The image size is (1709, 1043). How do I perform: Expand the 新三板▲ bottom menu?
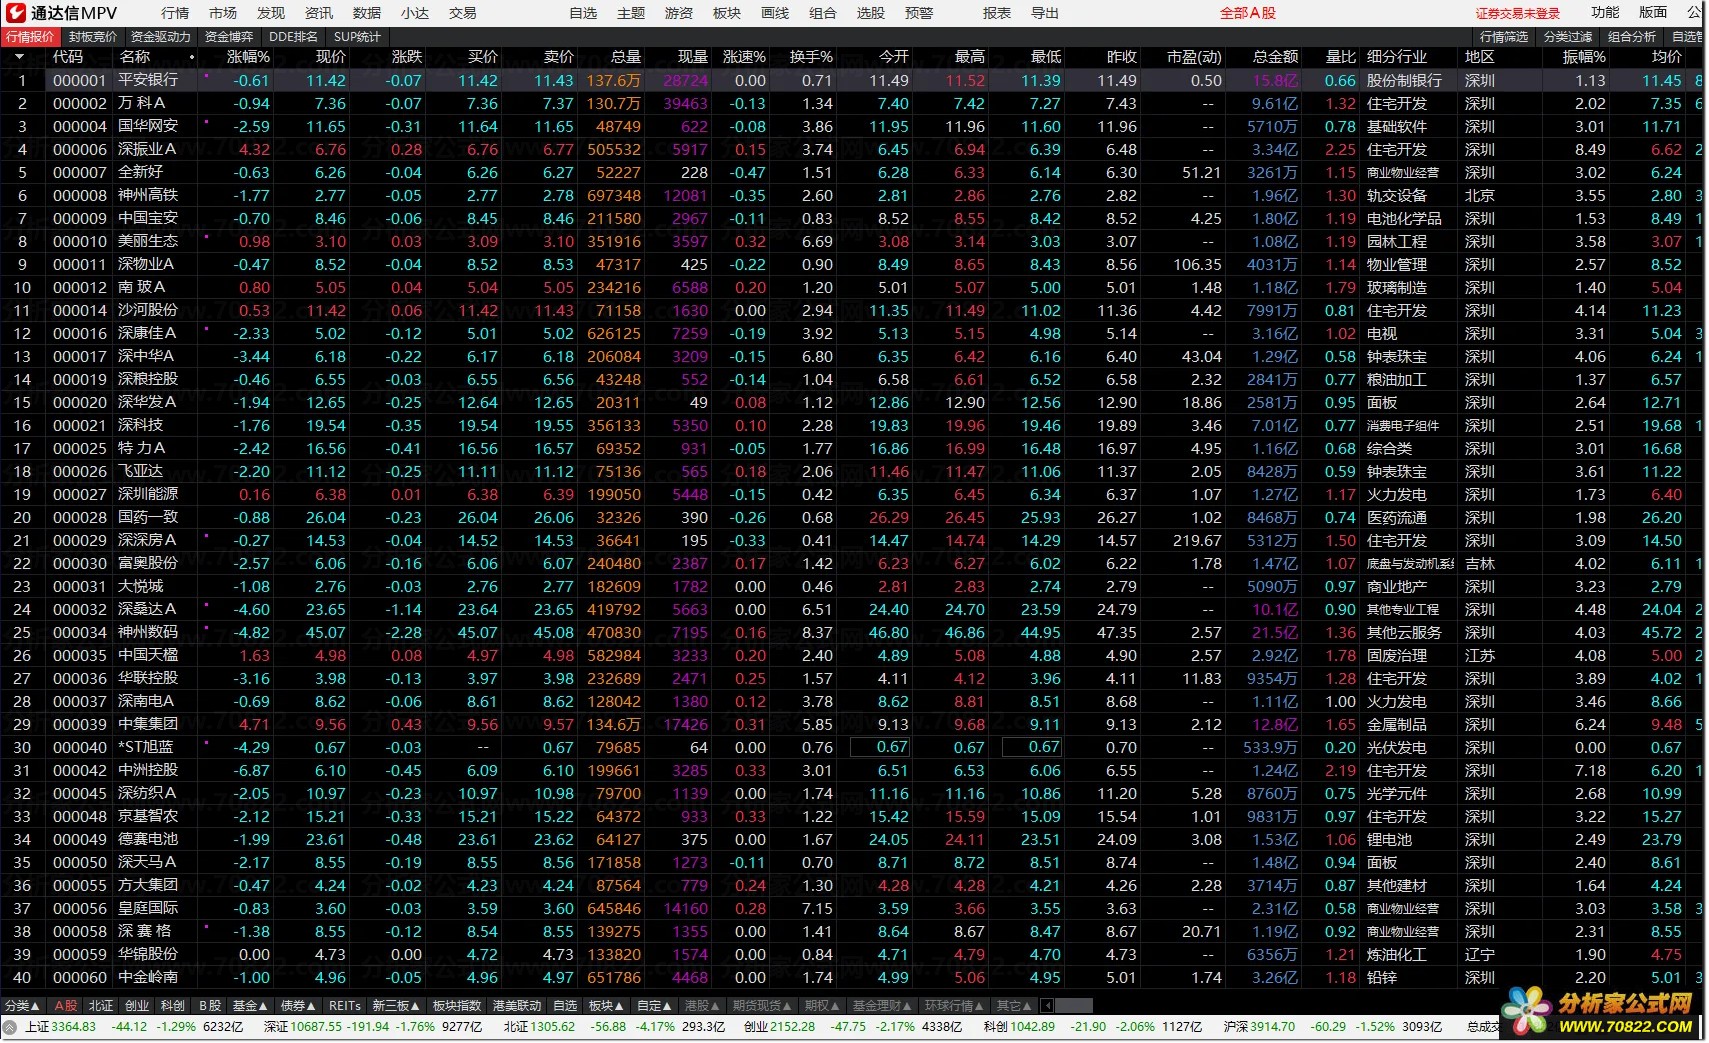tap(396, 1005)
